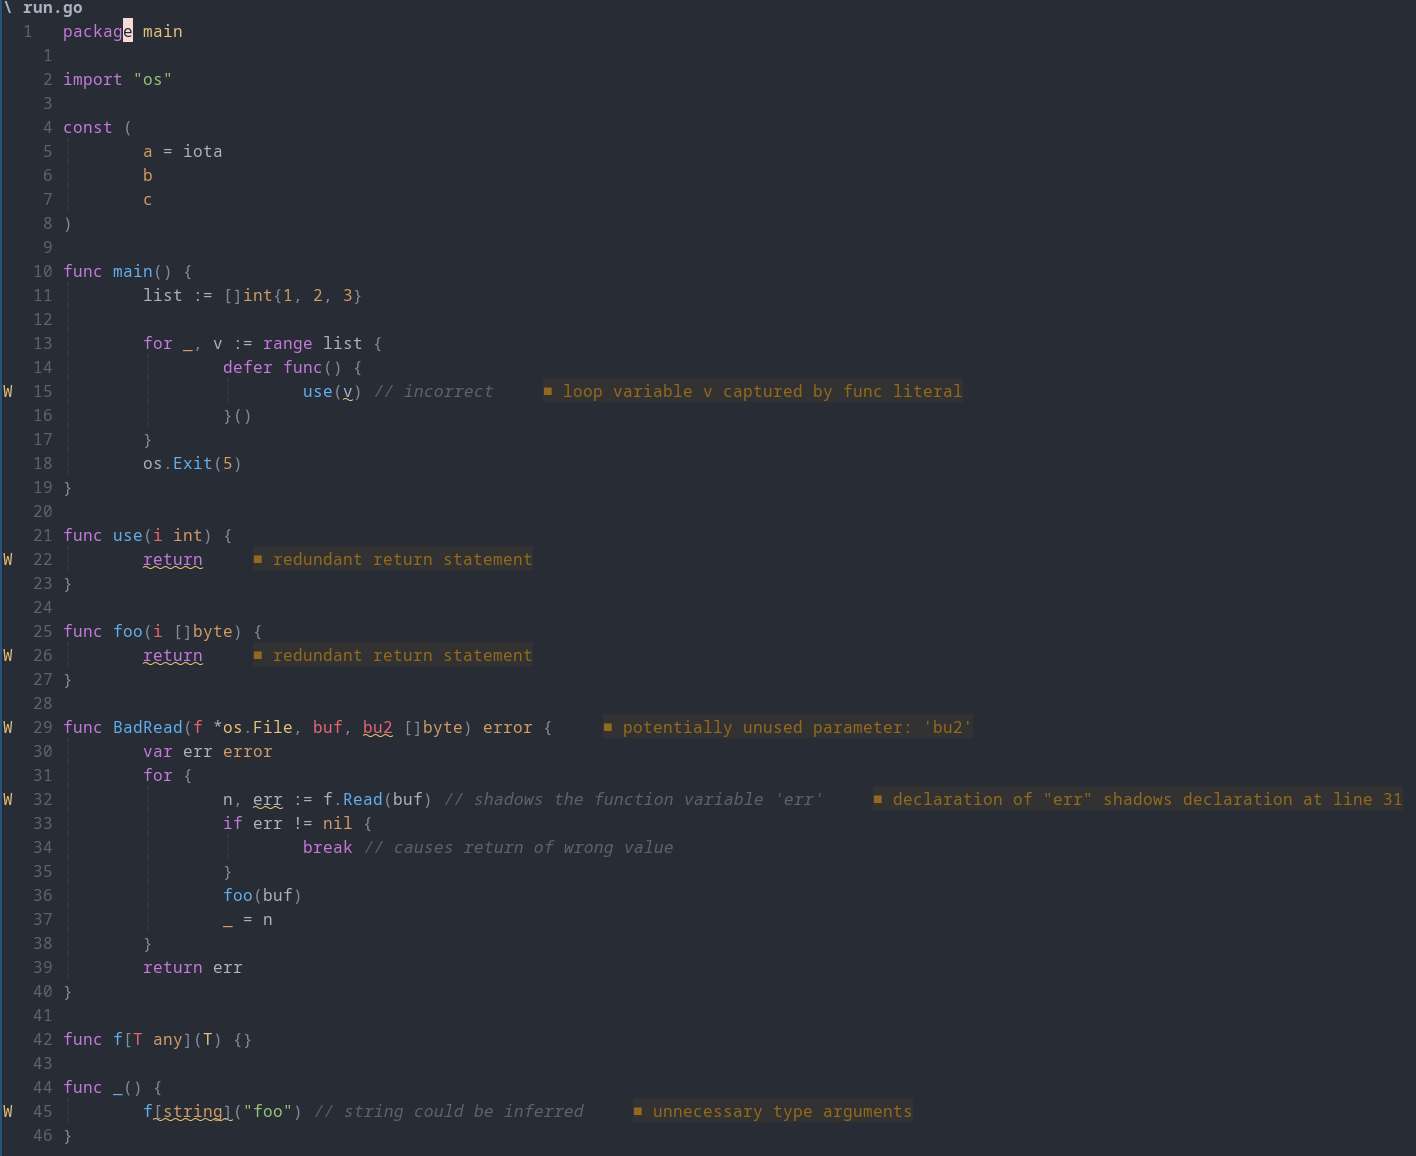Click 'foo' in func foo(i []byte)
Viewport: 1416px width, 1156px height.
click(128, 631)
